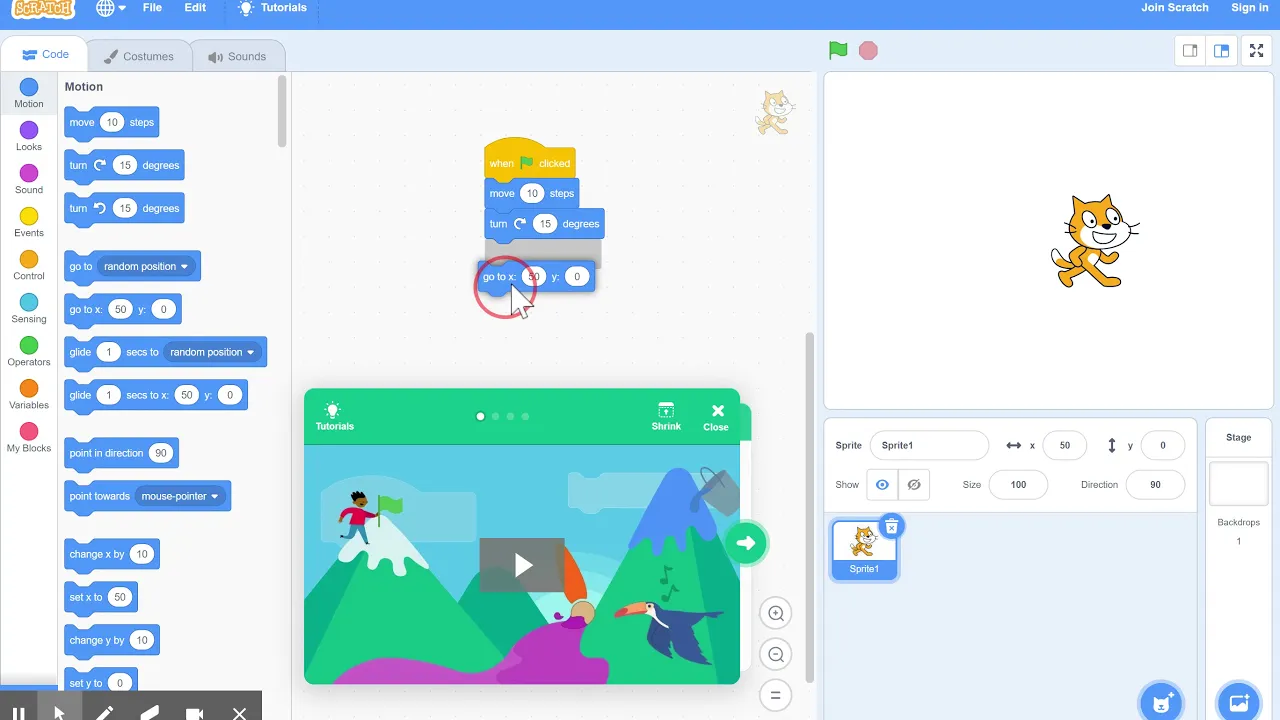Enter full screen stage mode
This screenshot has width=1280, height=720.
pos(1256,51)
